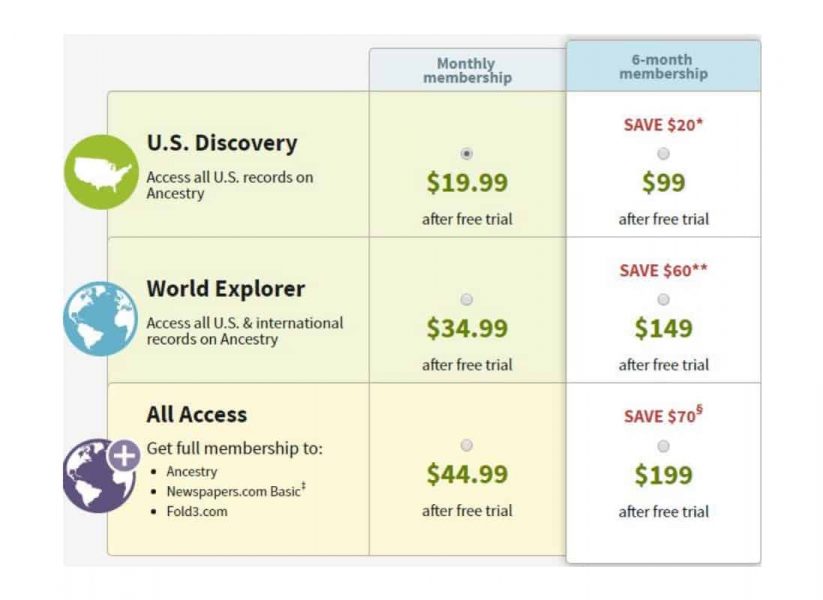Image resolution: width=823 pixels, height=600 pixels.
Task: Click the blue World Explorer globe icon
Action: [x=100, y=319]
